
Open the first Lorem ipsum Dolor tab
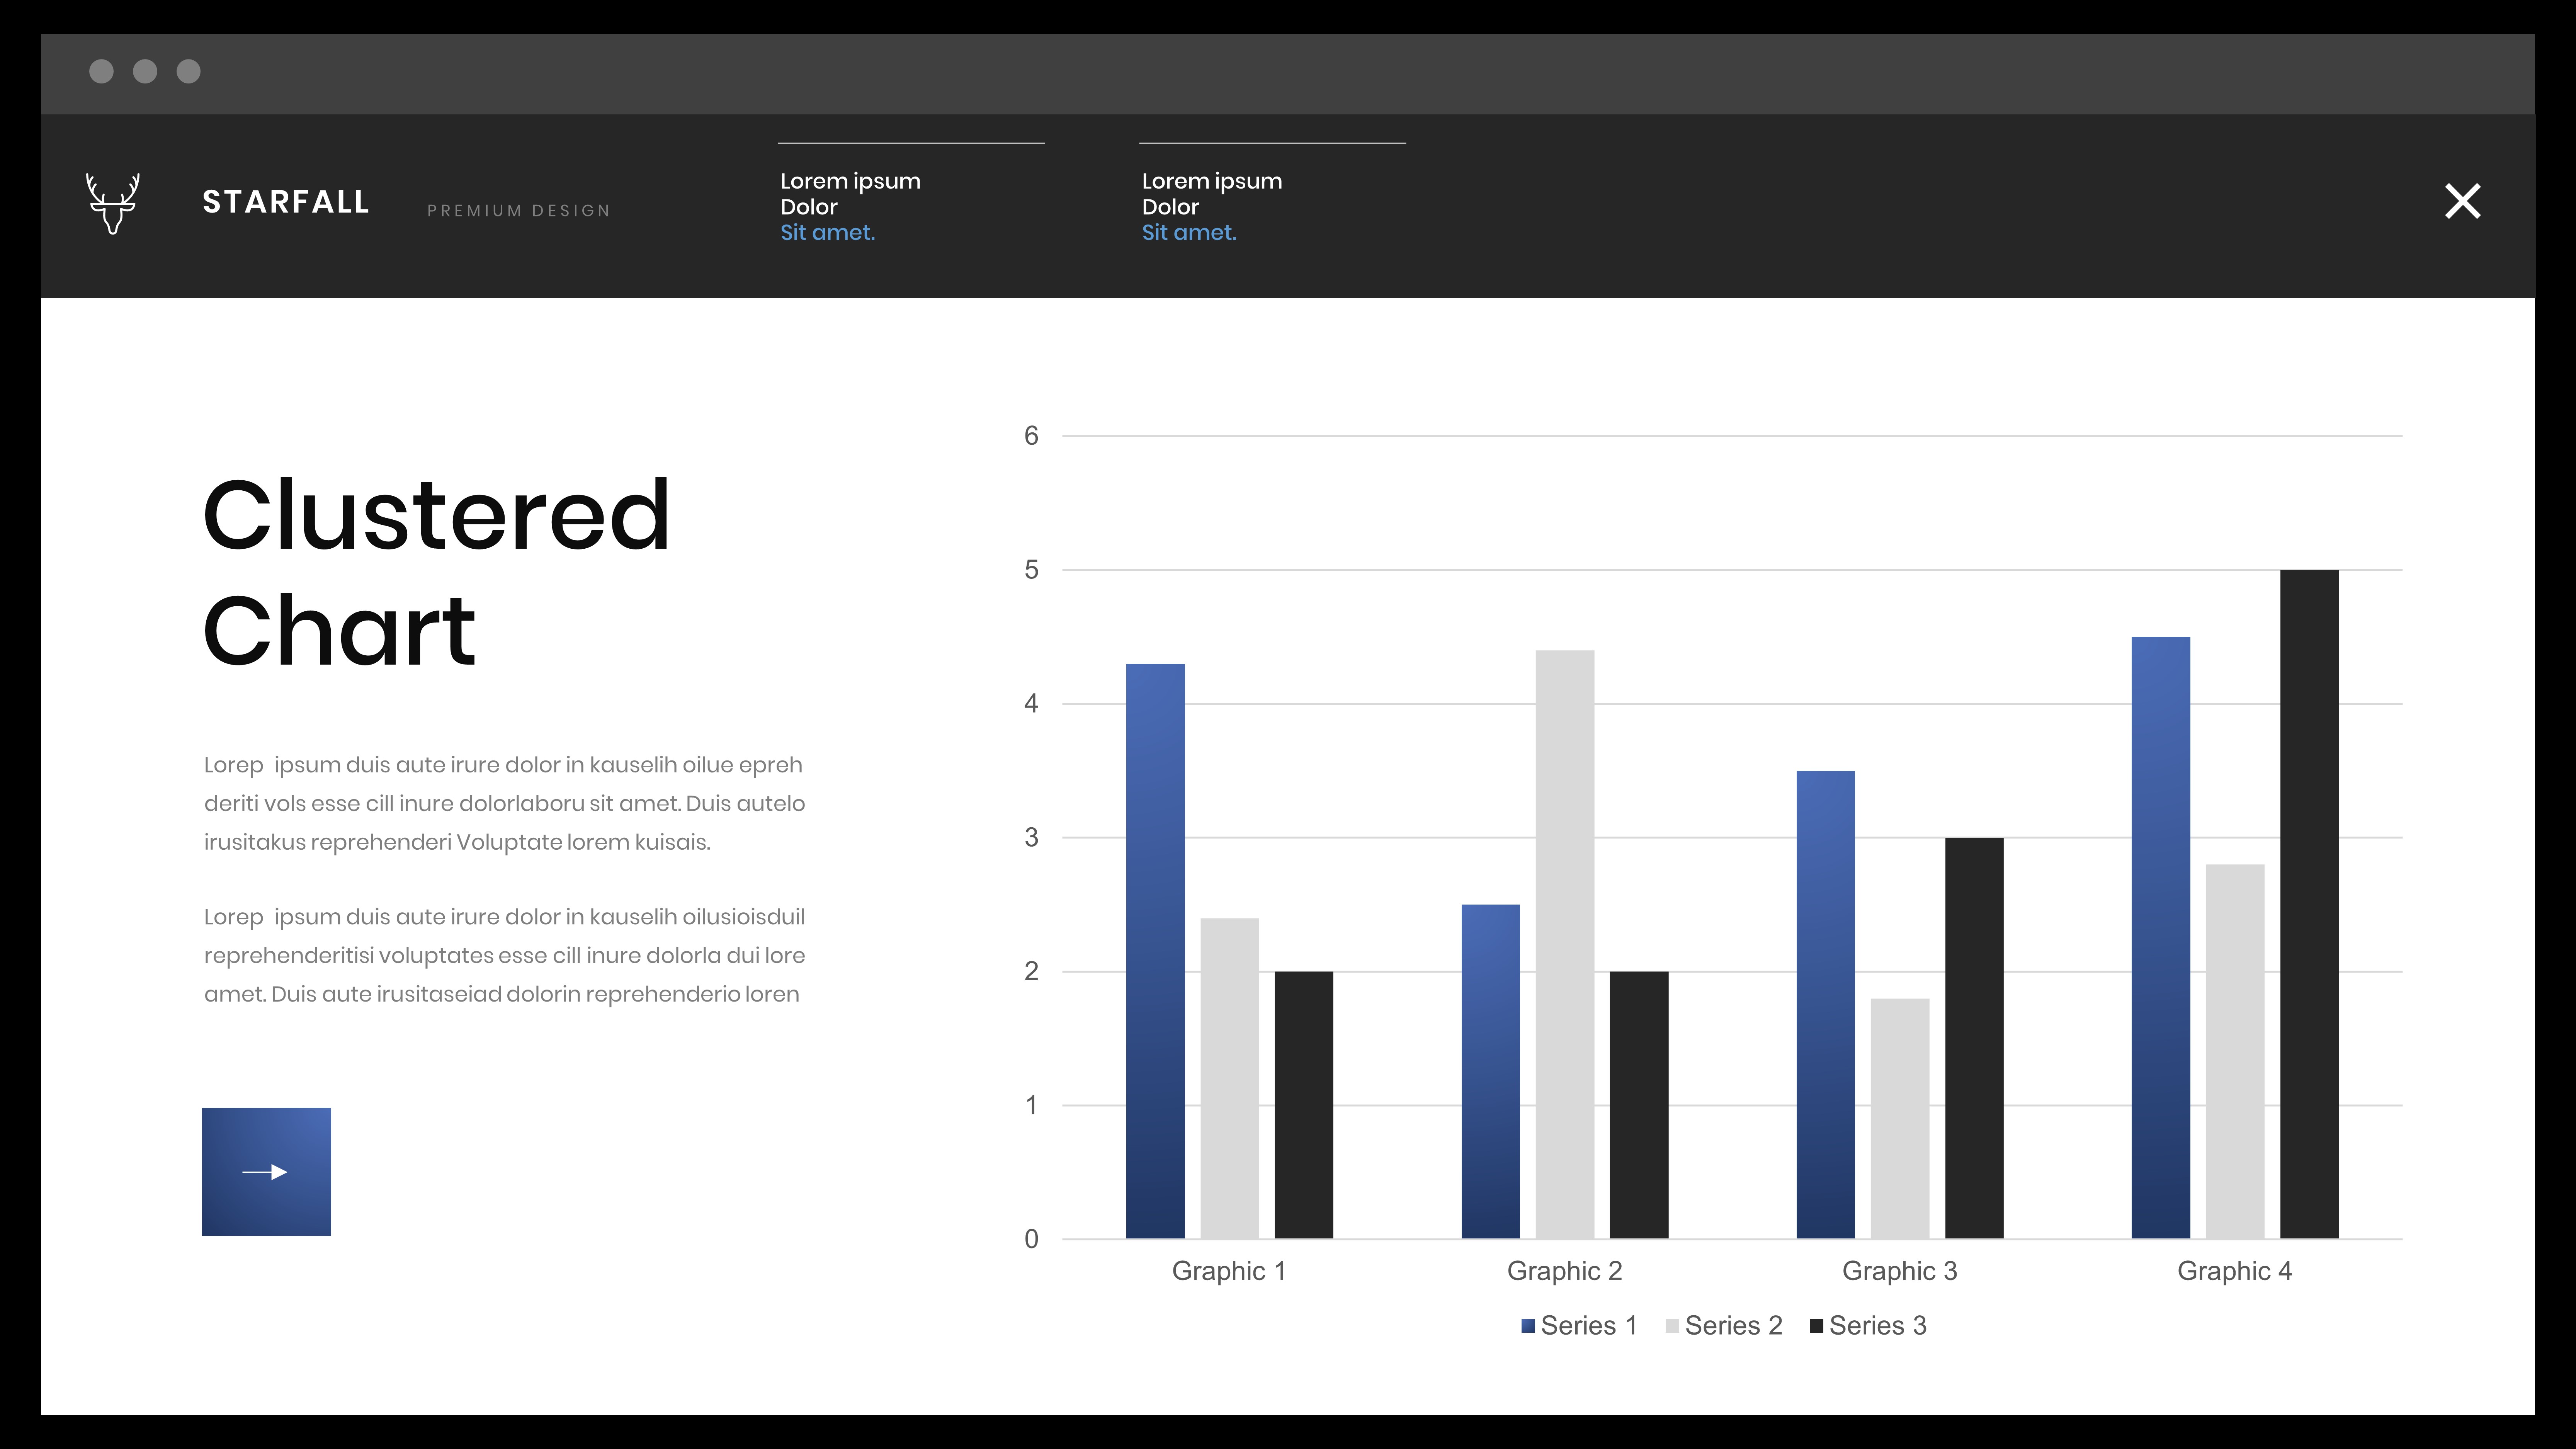click(x=850, y=193)
